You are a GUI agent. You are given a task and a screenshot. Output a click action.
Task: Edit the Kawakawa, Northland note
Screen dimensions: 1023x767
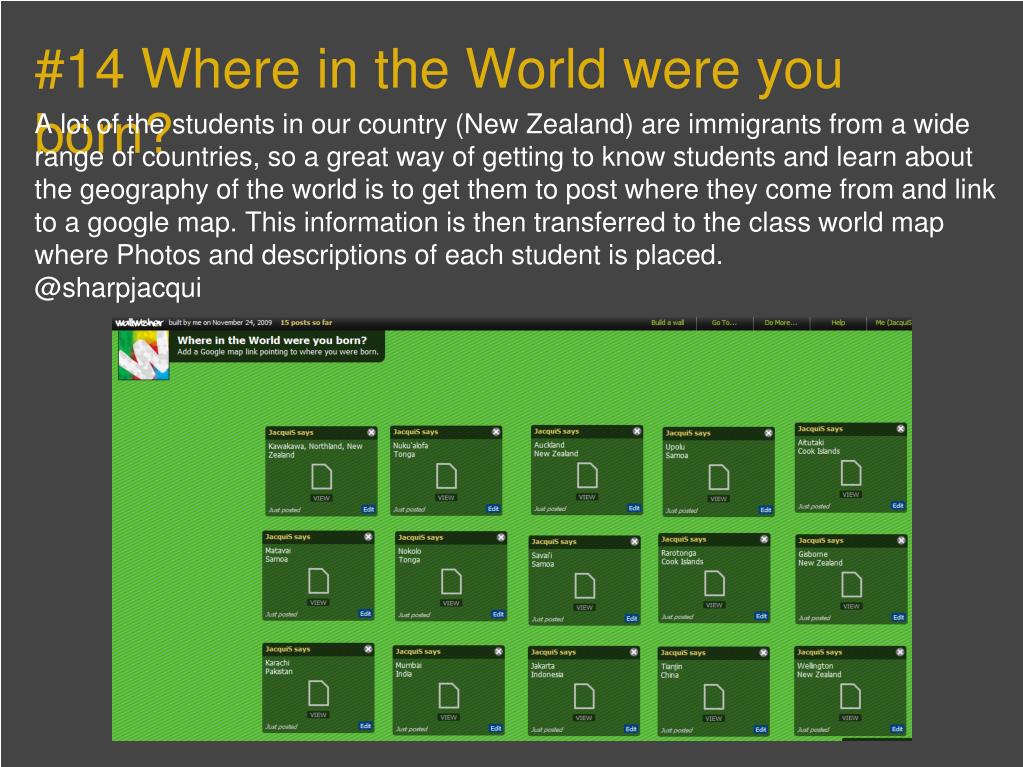tap(369, 509)
